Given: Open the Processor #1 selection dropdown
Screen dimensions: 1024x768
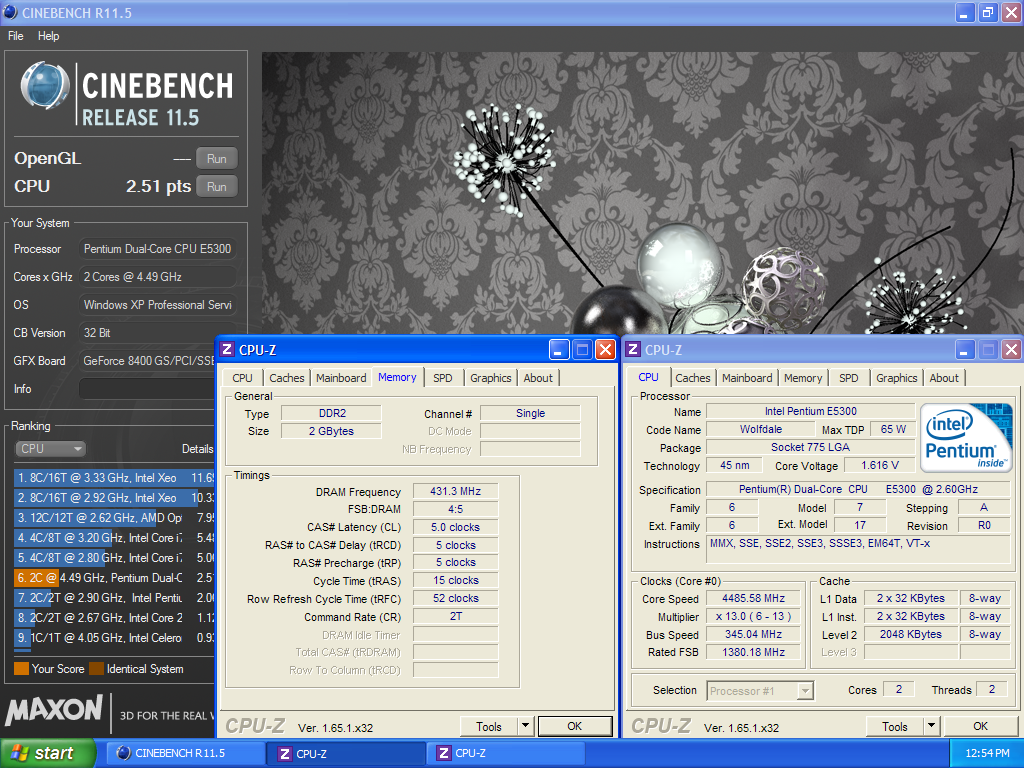Looking at the screenshot, I should pos(760,690).
